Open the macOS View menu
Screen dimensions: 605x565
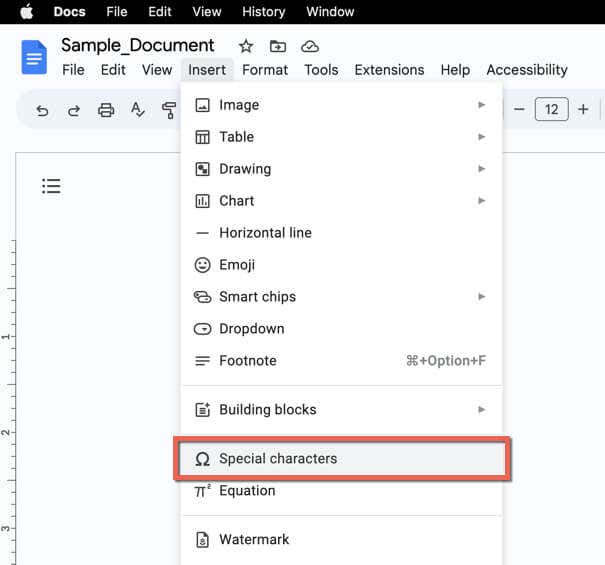point(207,12)
